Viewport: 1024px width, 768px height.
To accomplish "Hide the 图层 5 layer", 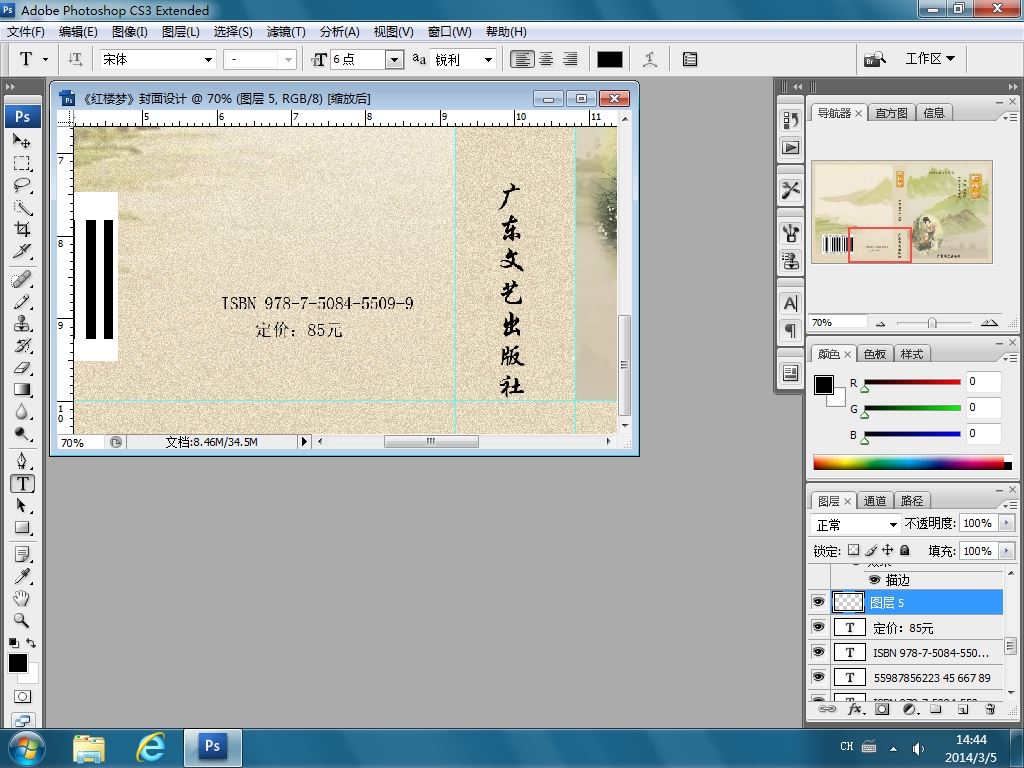I will click(818, 602).
